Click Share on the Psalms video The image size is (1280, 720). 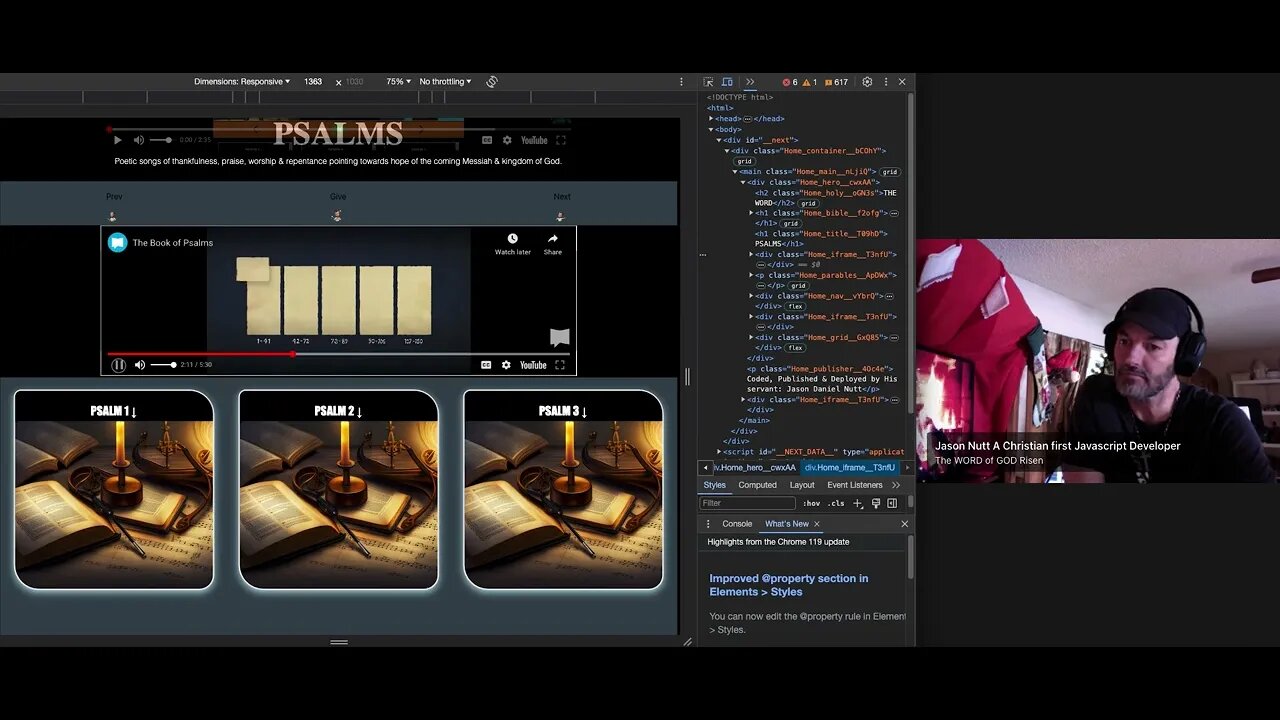pyautogui.click(x=552, y=244)
